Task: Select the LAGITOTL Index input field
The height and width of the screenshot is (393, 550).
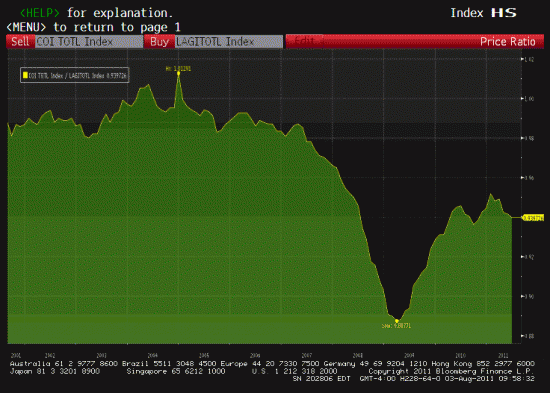Action: [x=229, y=42]
